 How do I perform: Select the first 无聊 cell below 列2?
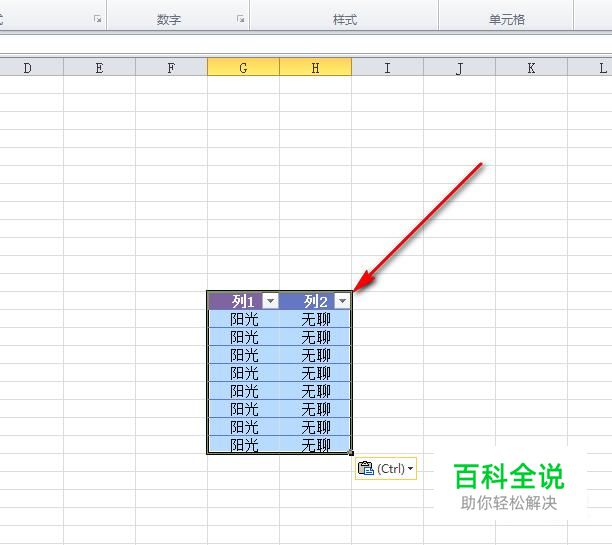(x=315, y=319)
